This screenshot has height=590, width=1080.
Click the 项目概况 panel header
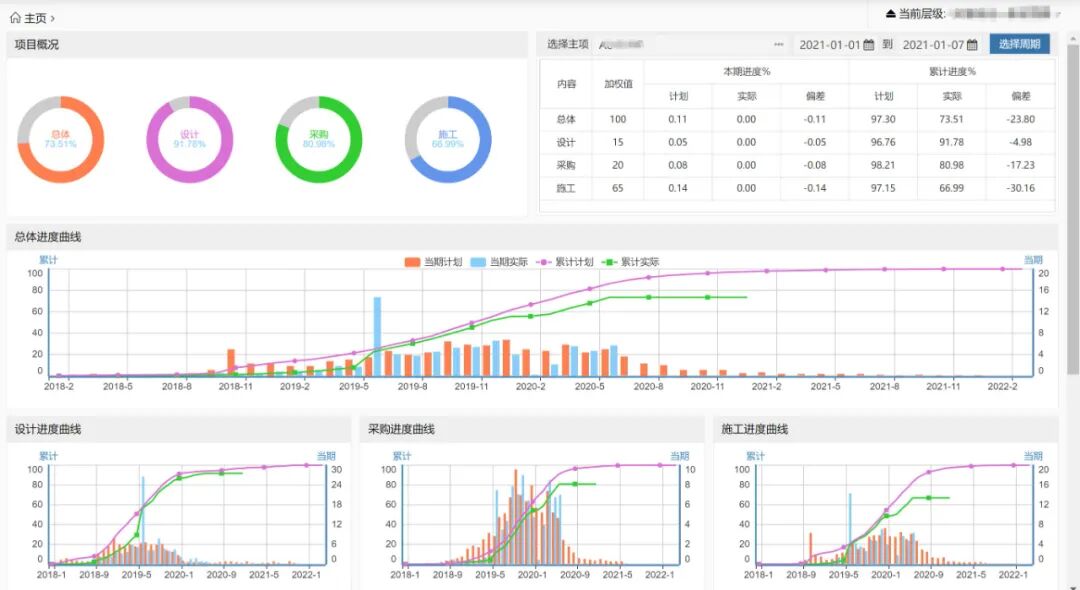tap(267, 44)
